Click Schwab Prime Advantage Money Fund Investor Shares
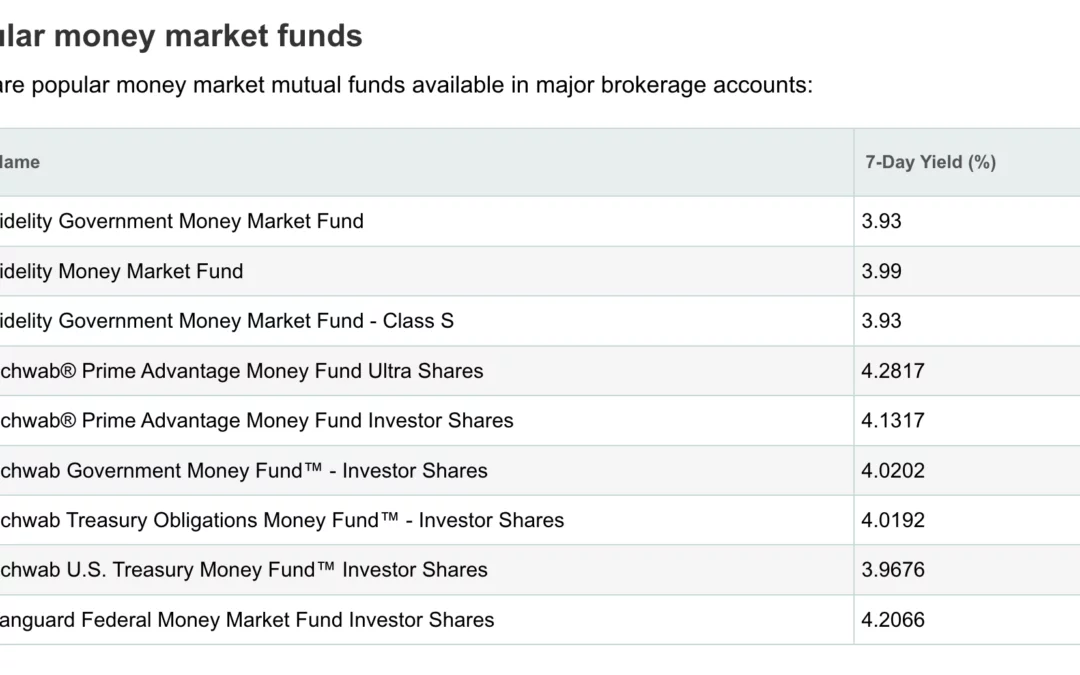This screenshot has height=675, width=1080. [x=256, y=420]
